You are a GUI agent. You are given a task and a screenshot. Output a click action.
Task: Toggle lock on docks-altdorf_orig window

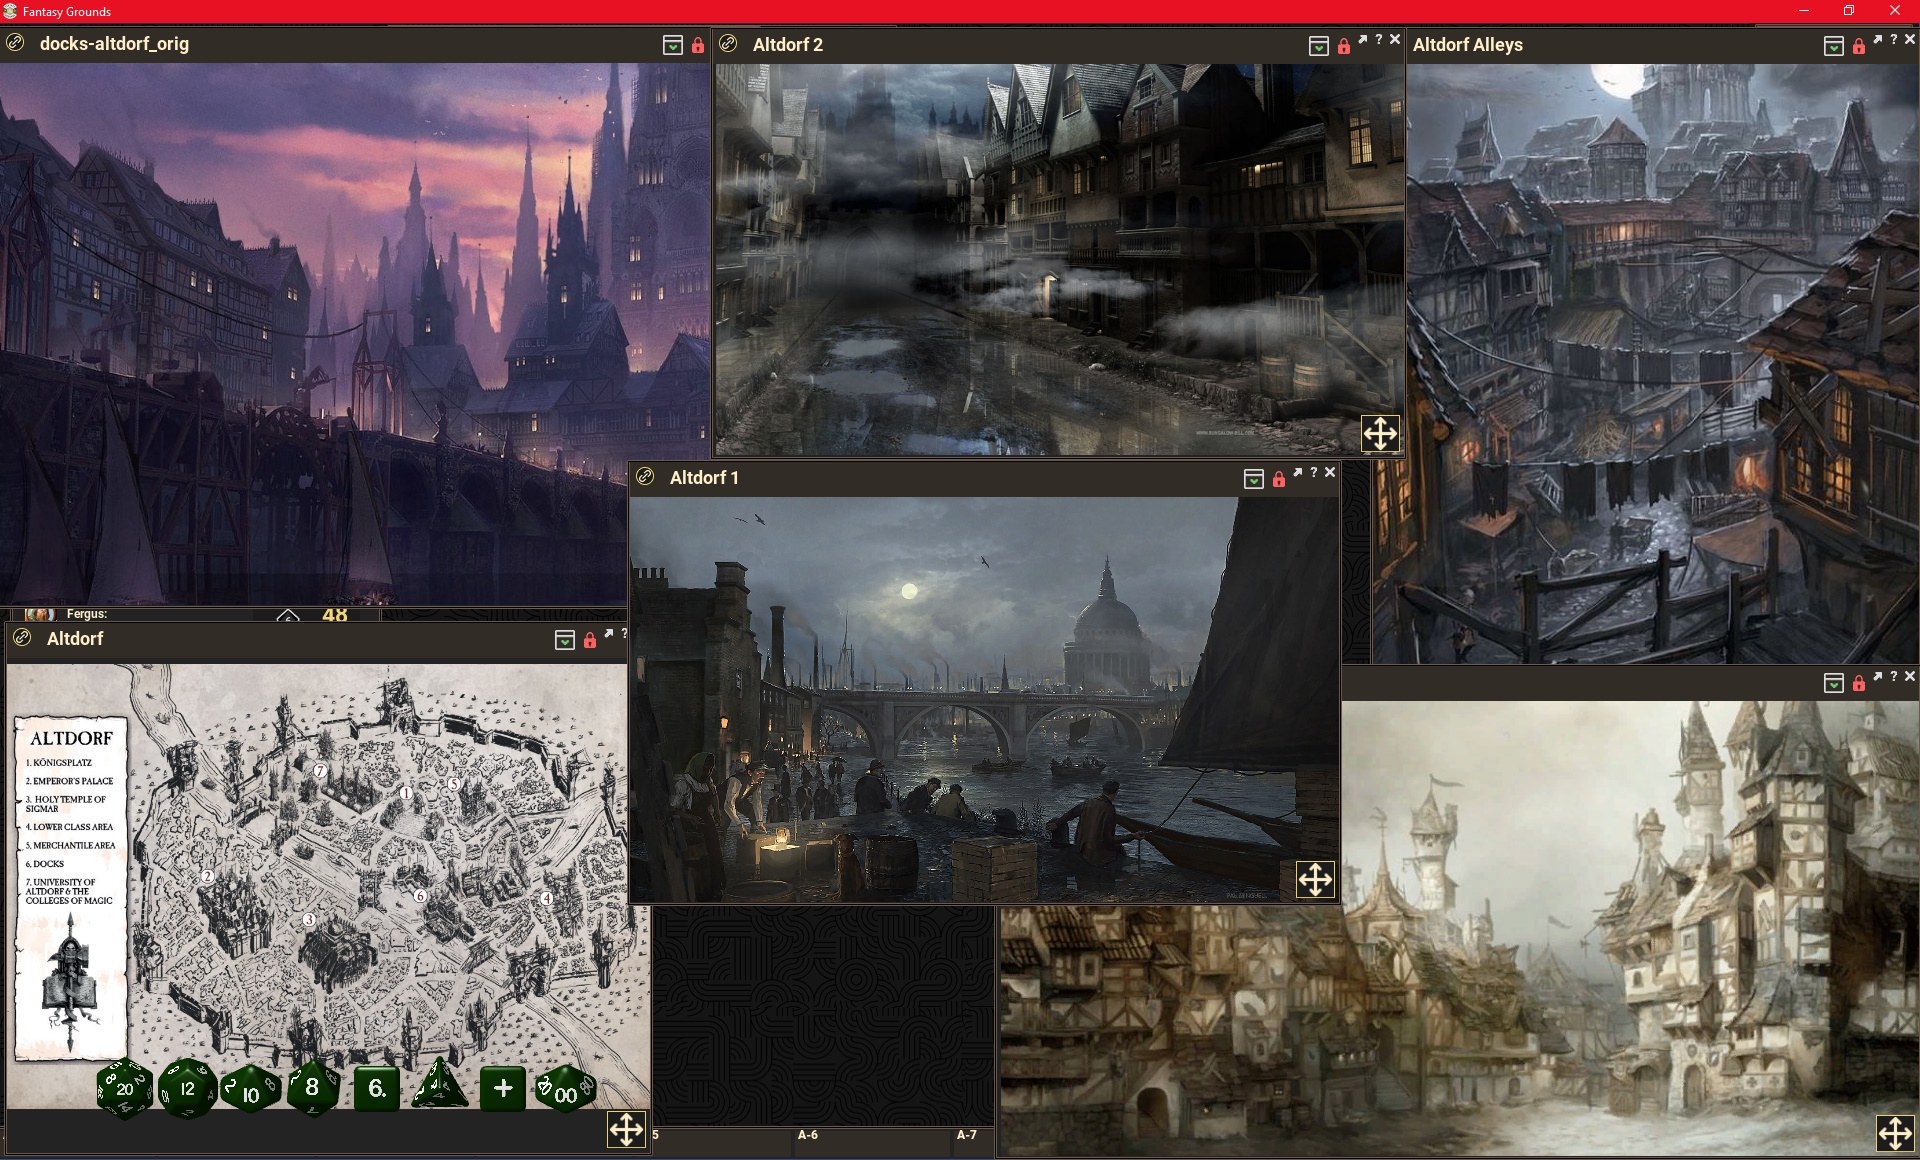pyautogui.click(x=697, y=45)
